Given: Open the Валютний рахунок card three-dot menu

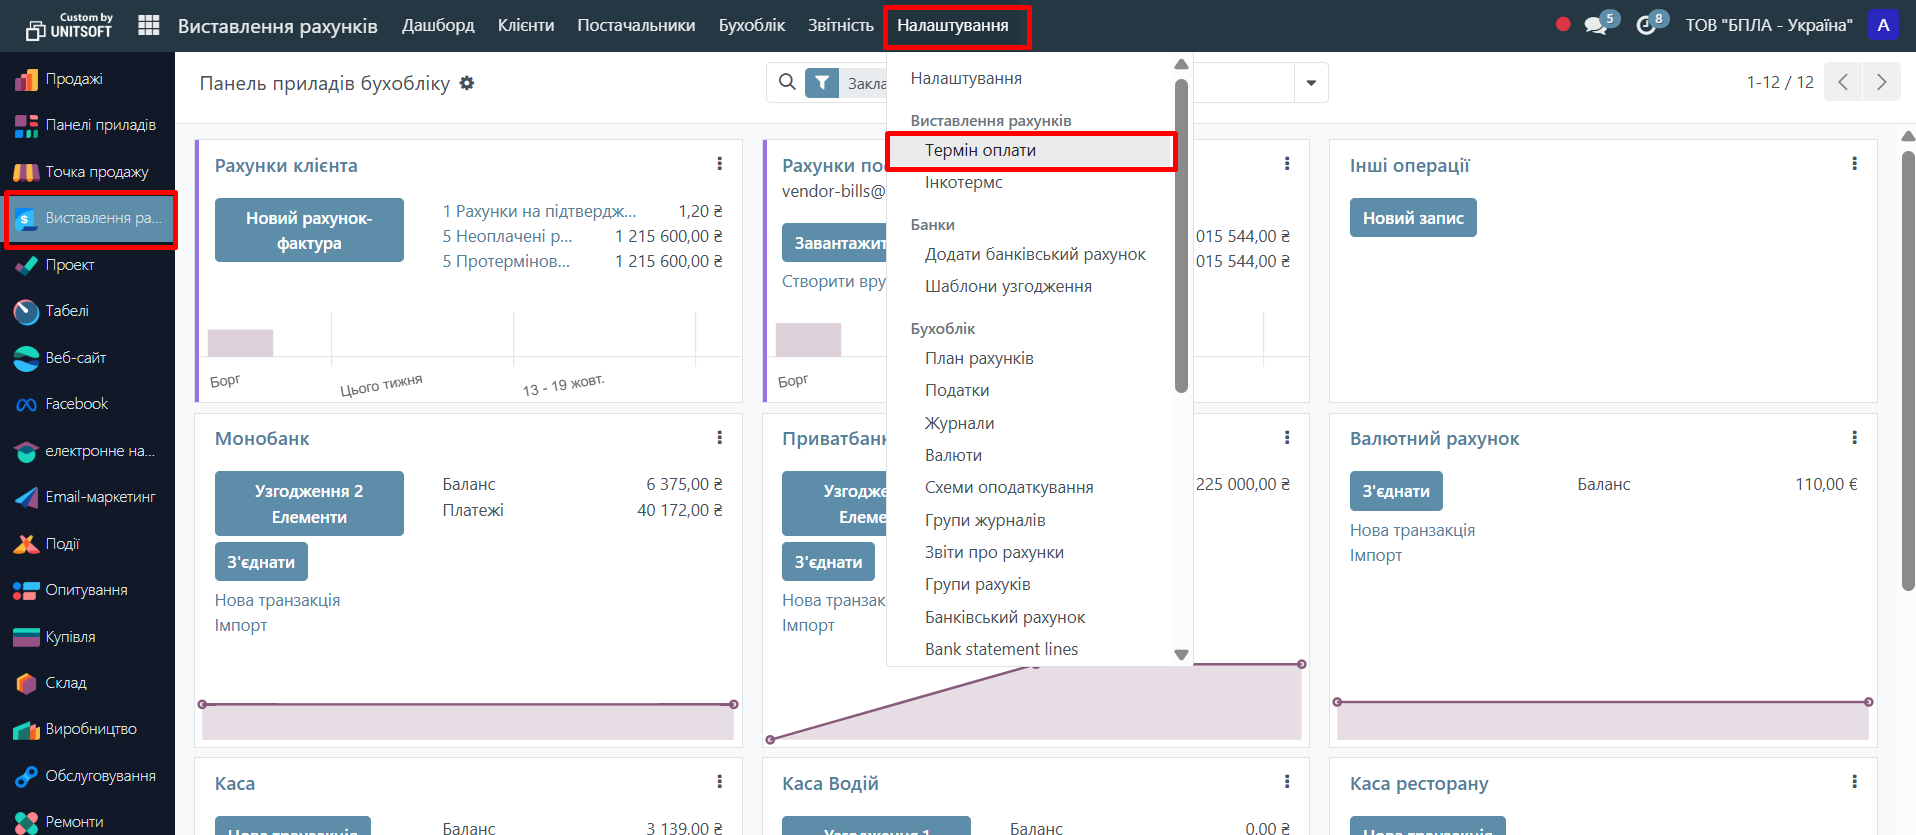Looking at the screenshot, I should [x=1854, y=438].
